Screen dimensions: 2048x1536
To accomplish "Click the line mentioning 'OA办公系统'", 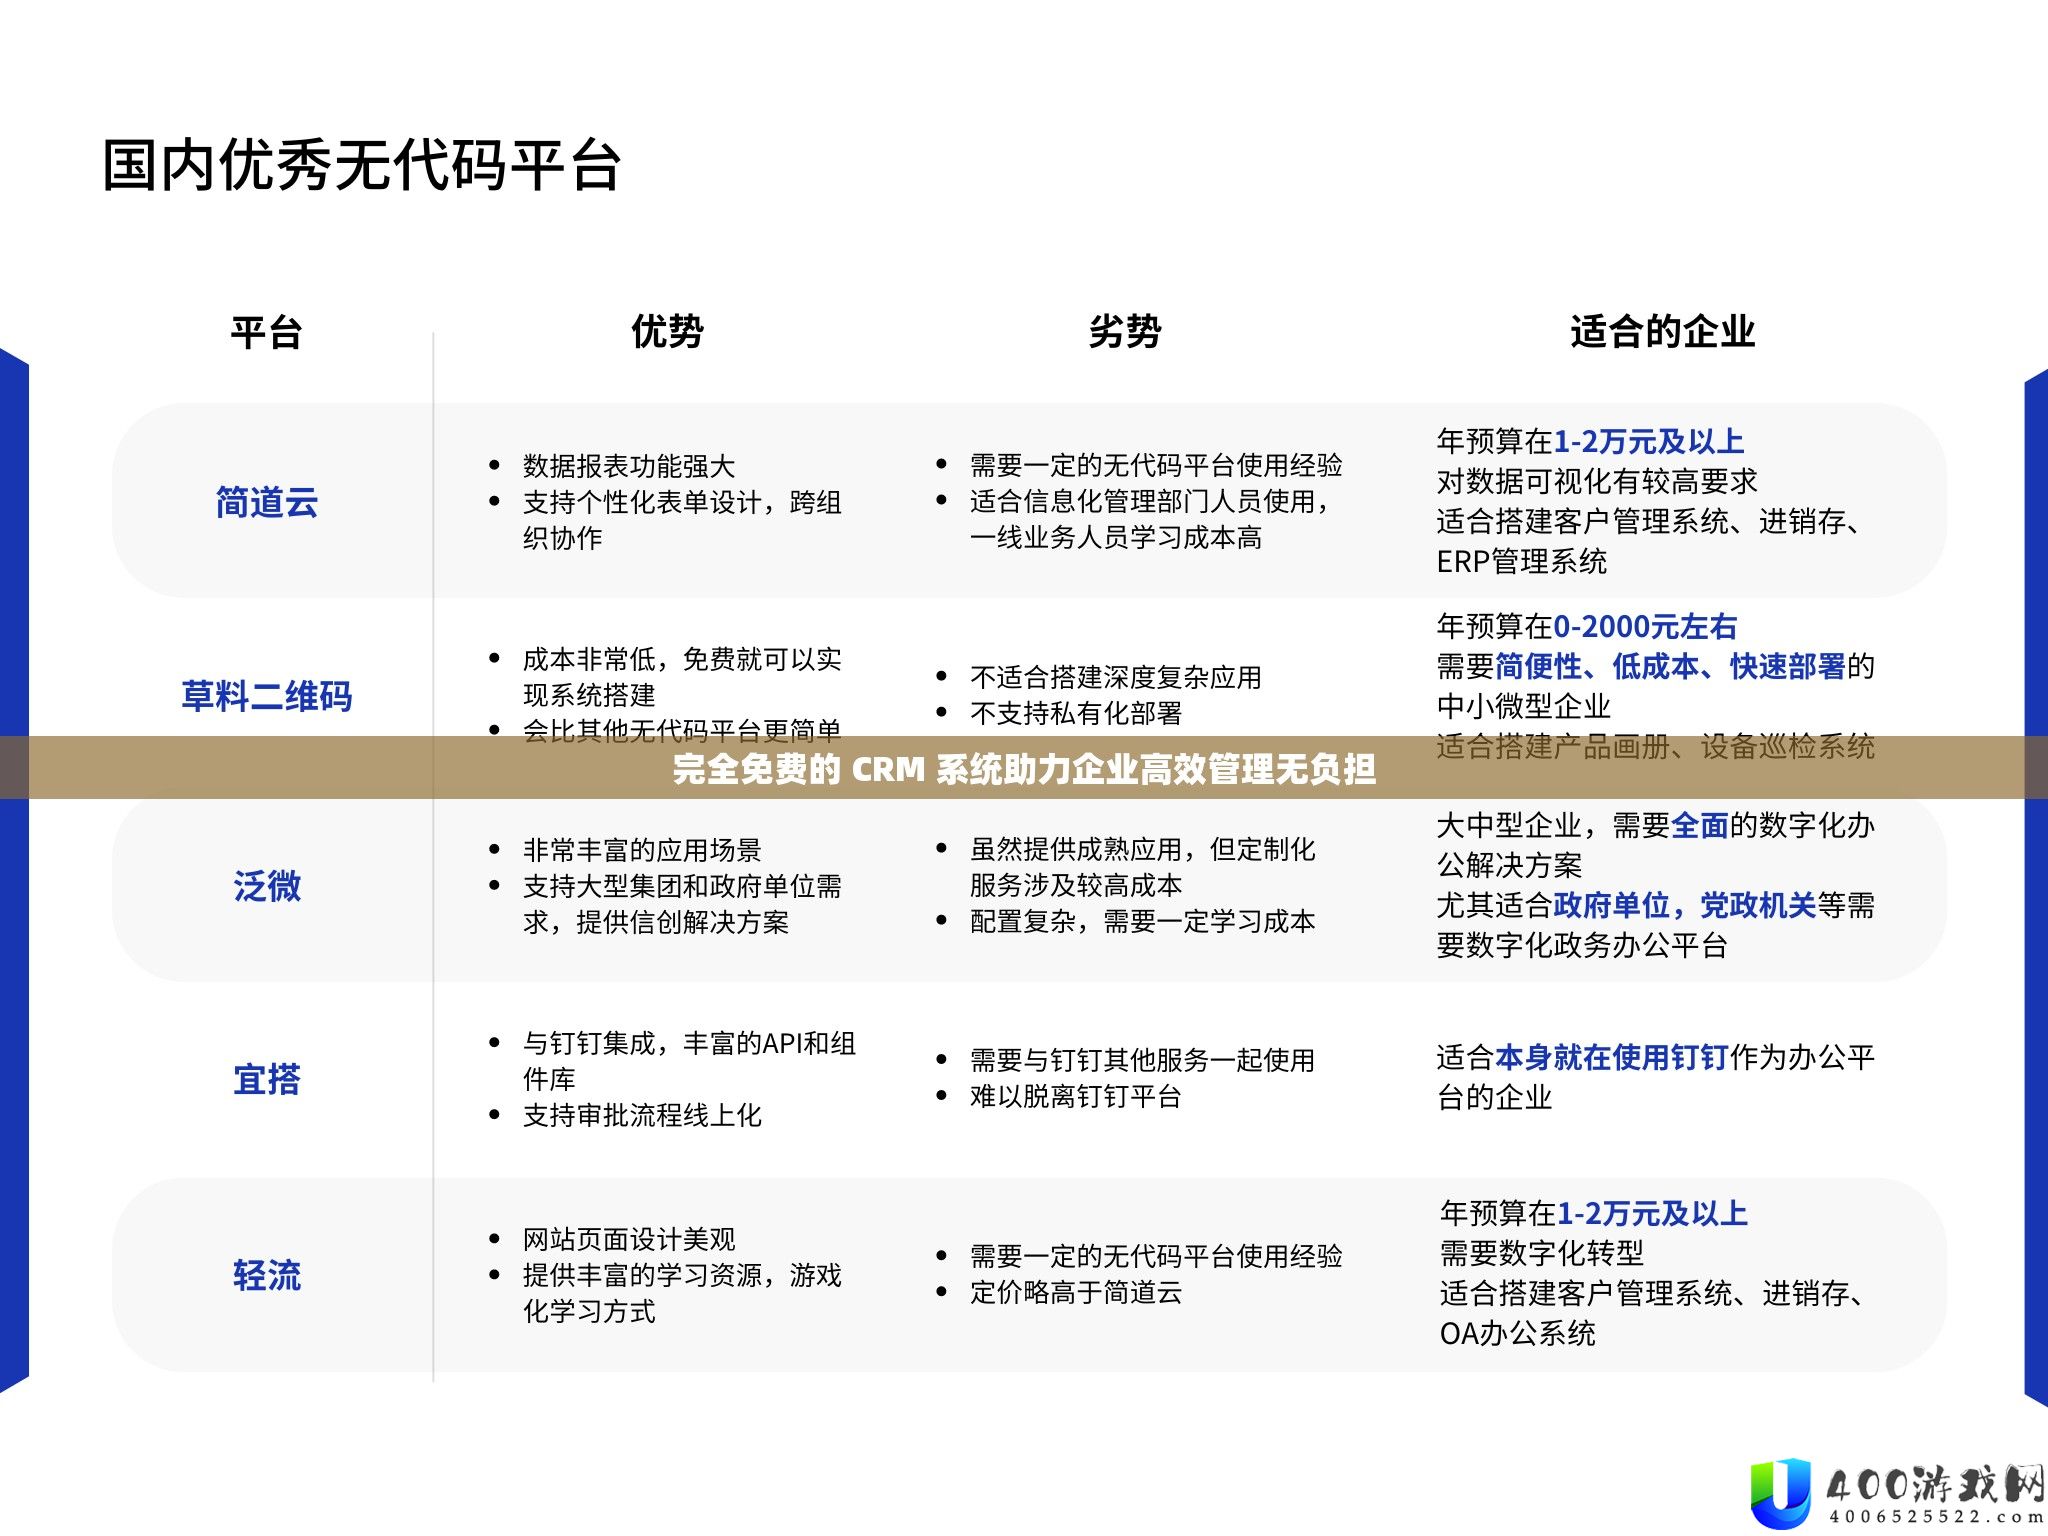I will (x=1653, y=1313).
